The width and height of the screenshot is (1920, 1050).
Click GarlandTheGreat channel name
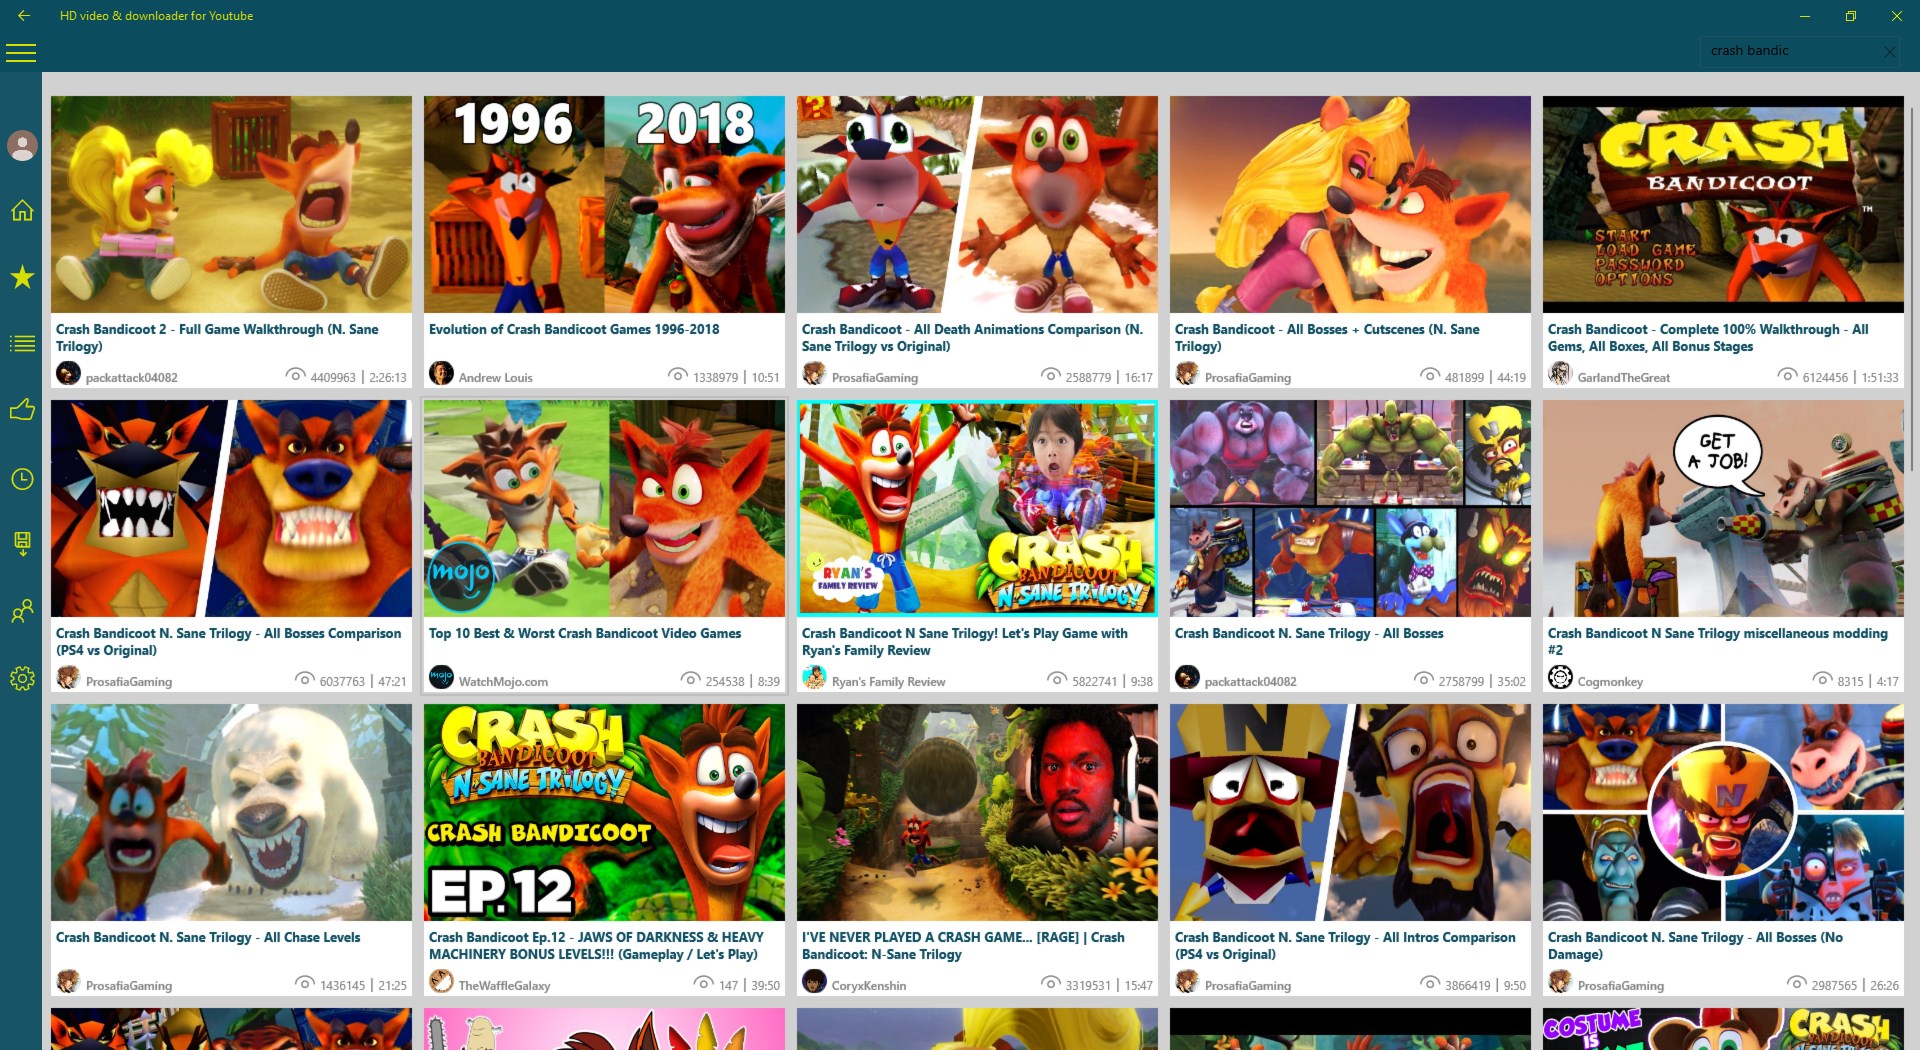pos(1624,378)
